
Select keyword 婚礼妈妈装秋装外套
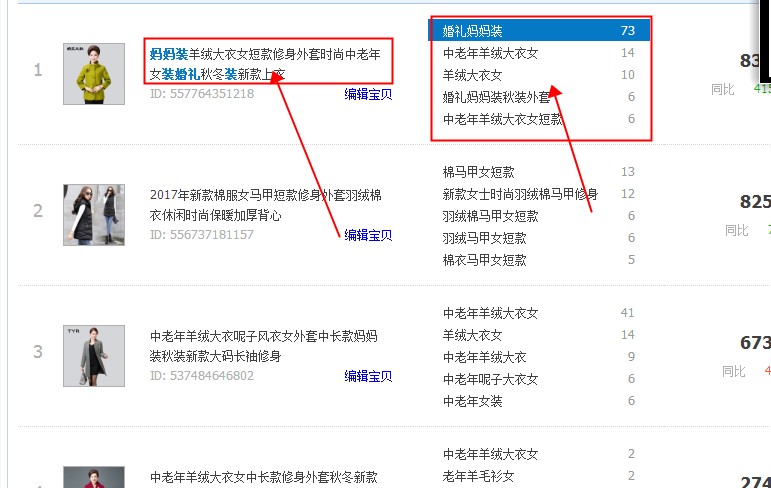point(496,97)
